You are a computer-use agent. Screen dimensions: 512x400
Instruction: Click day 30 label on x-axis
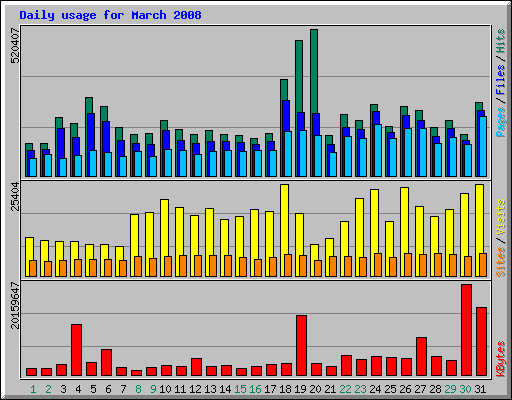(x=465, y=389)
